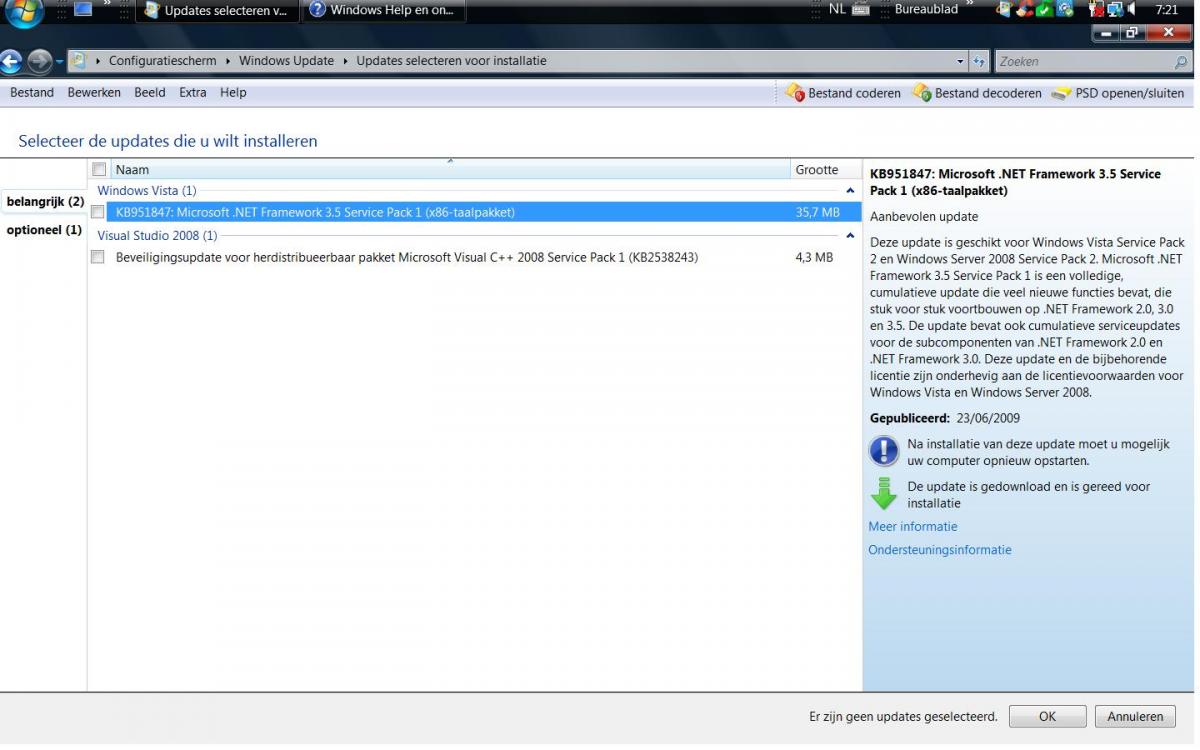
Task: Click the Control Panel icon in address bar
Action: 78,61
